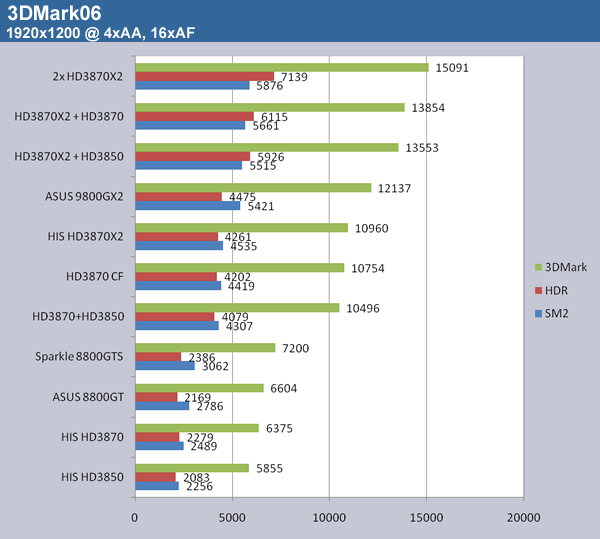The width and height of the screenshot is (600, 539).
Task: Click the value label '13854'
Action: (x=428, y=108)
